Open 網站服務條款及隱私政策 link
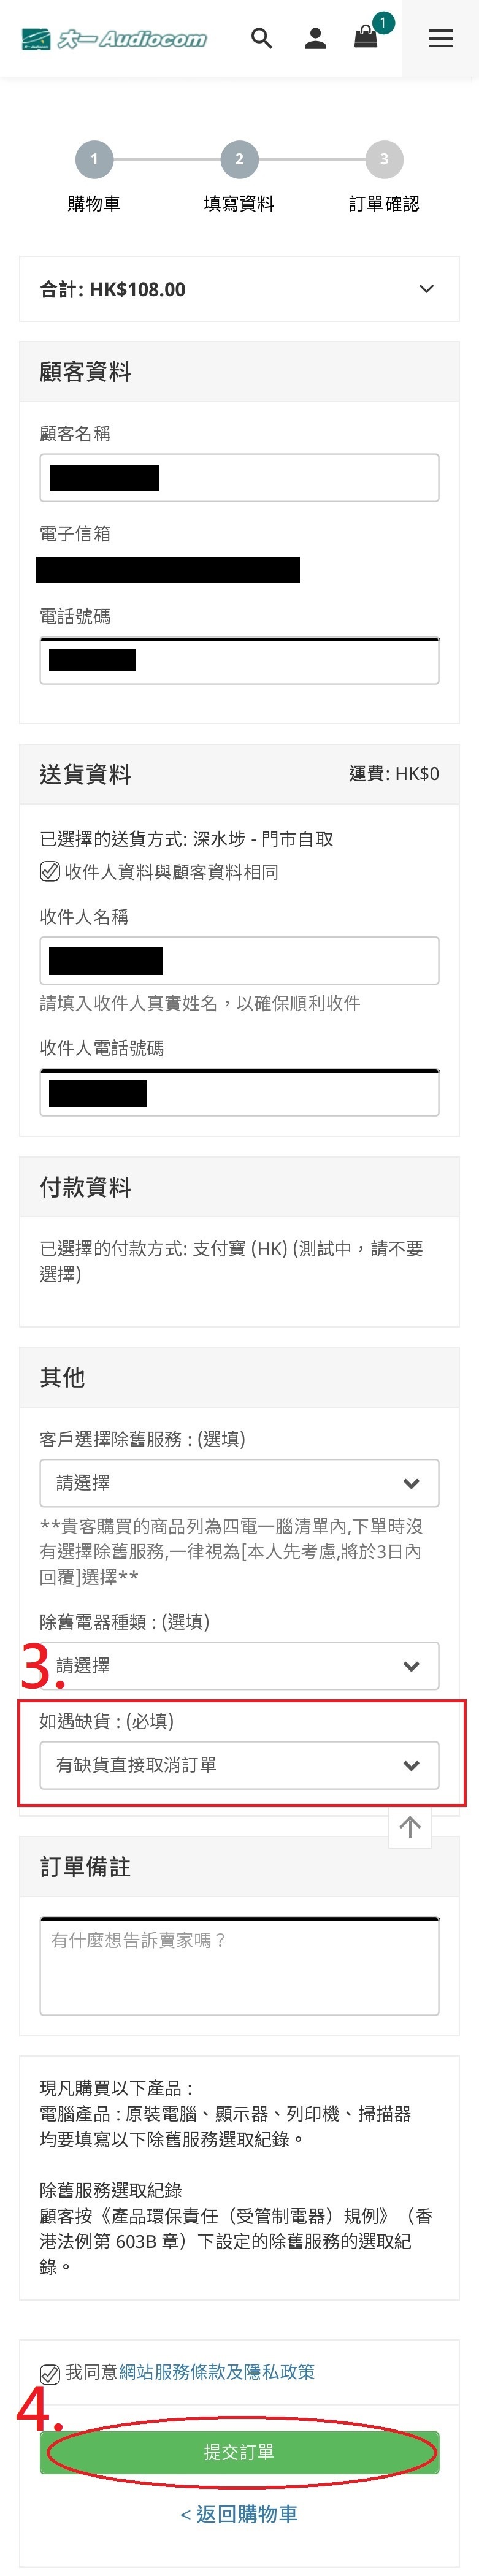This screenshot has width=479, height=2576. pos(216,2372)
